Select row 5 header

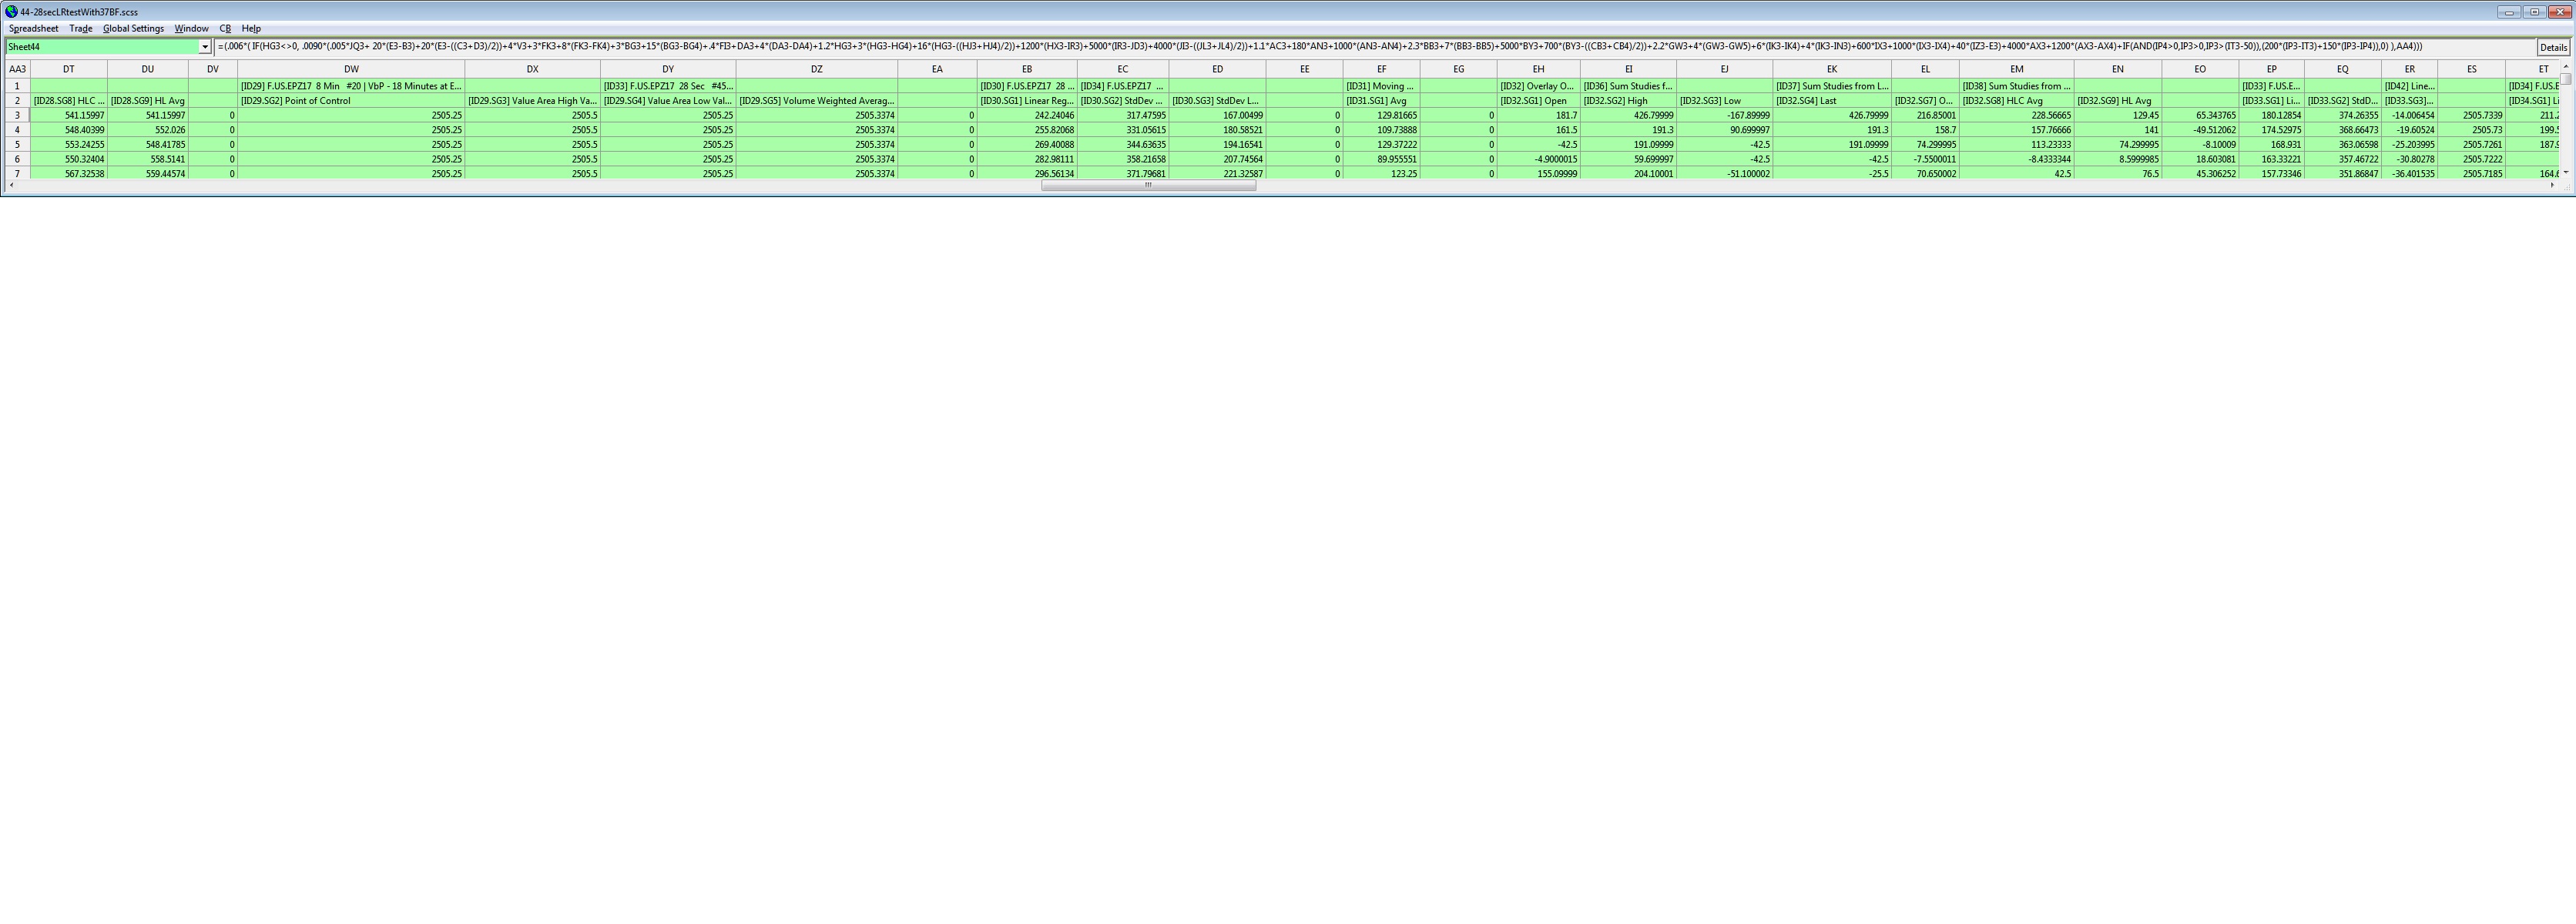pyautogui.click(x=17, y=145)
